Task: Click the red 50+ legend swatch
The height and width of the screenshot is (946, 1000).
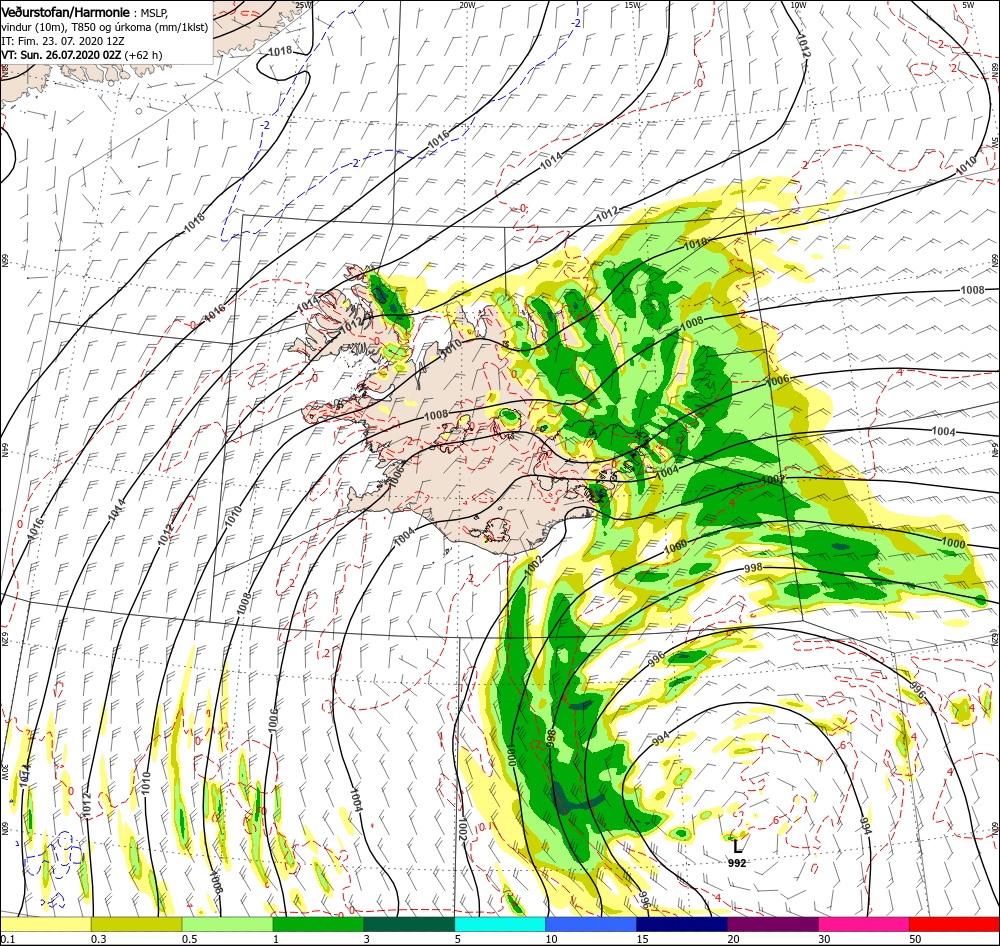Action: [x=954, y=924]
